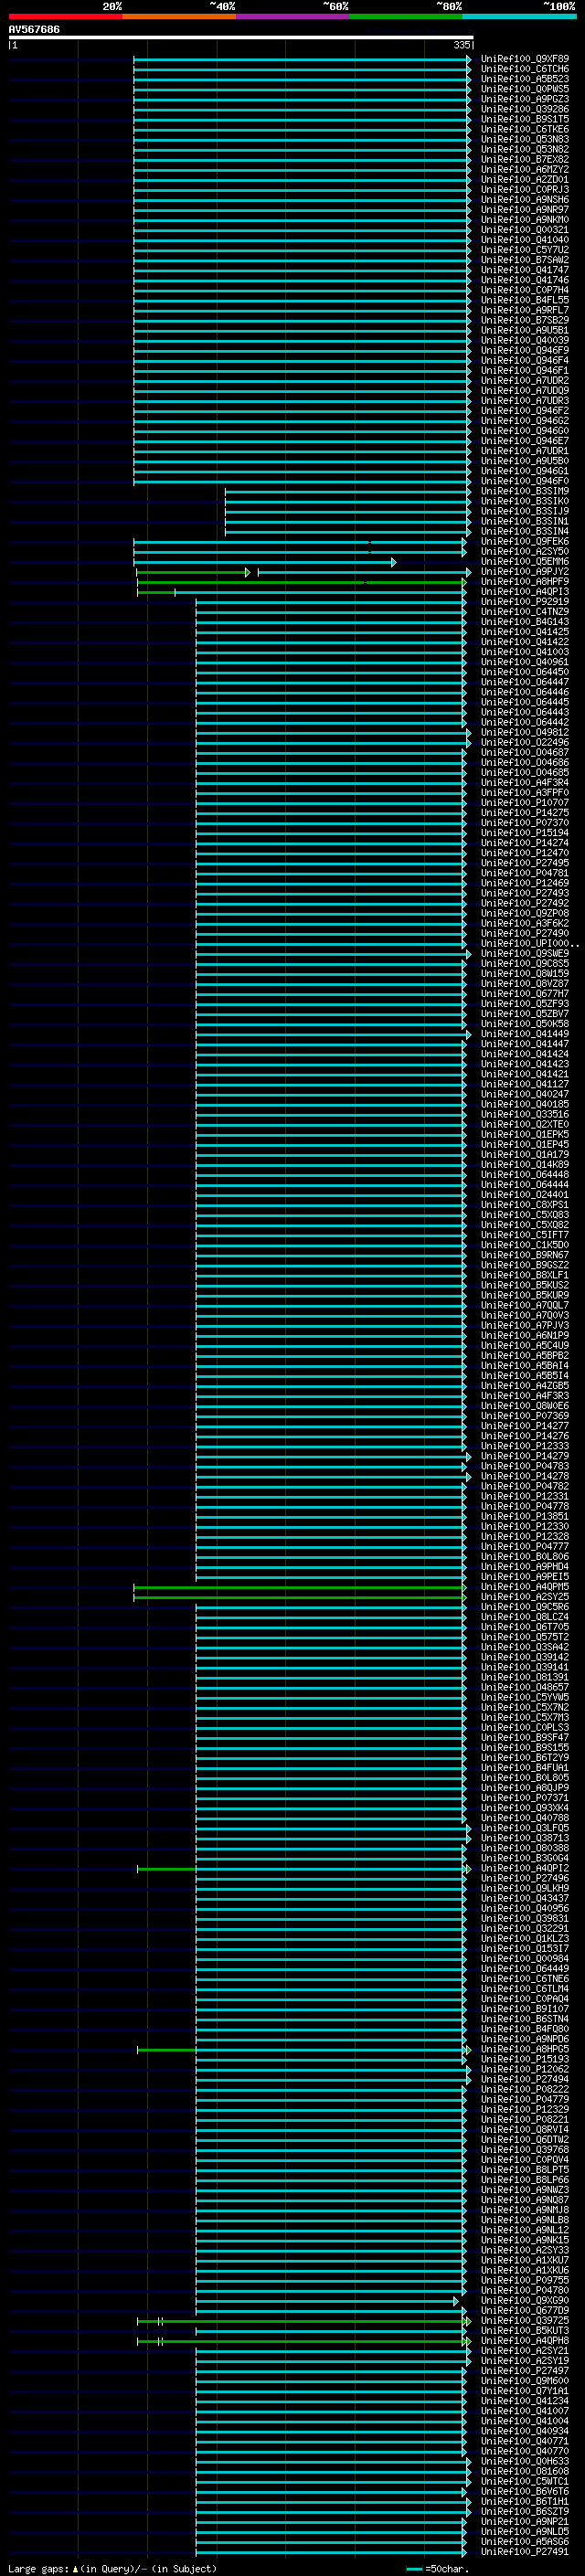Select hit label UniRef100_P07371
Image resolution: width=585 pixels, height=2576 pixels.
525,1798
